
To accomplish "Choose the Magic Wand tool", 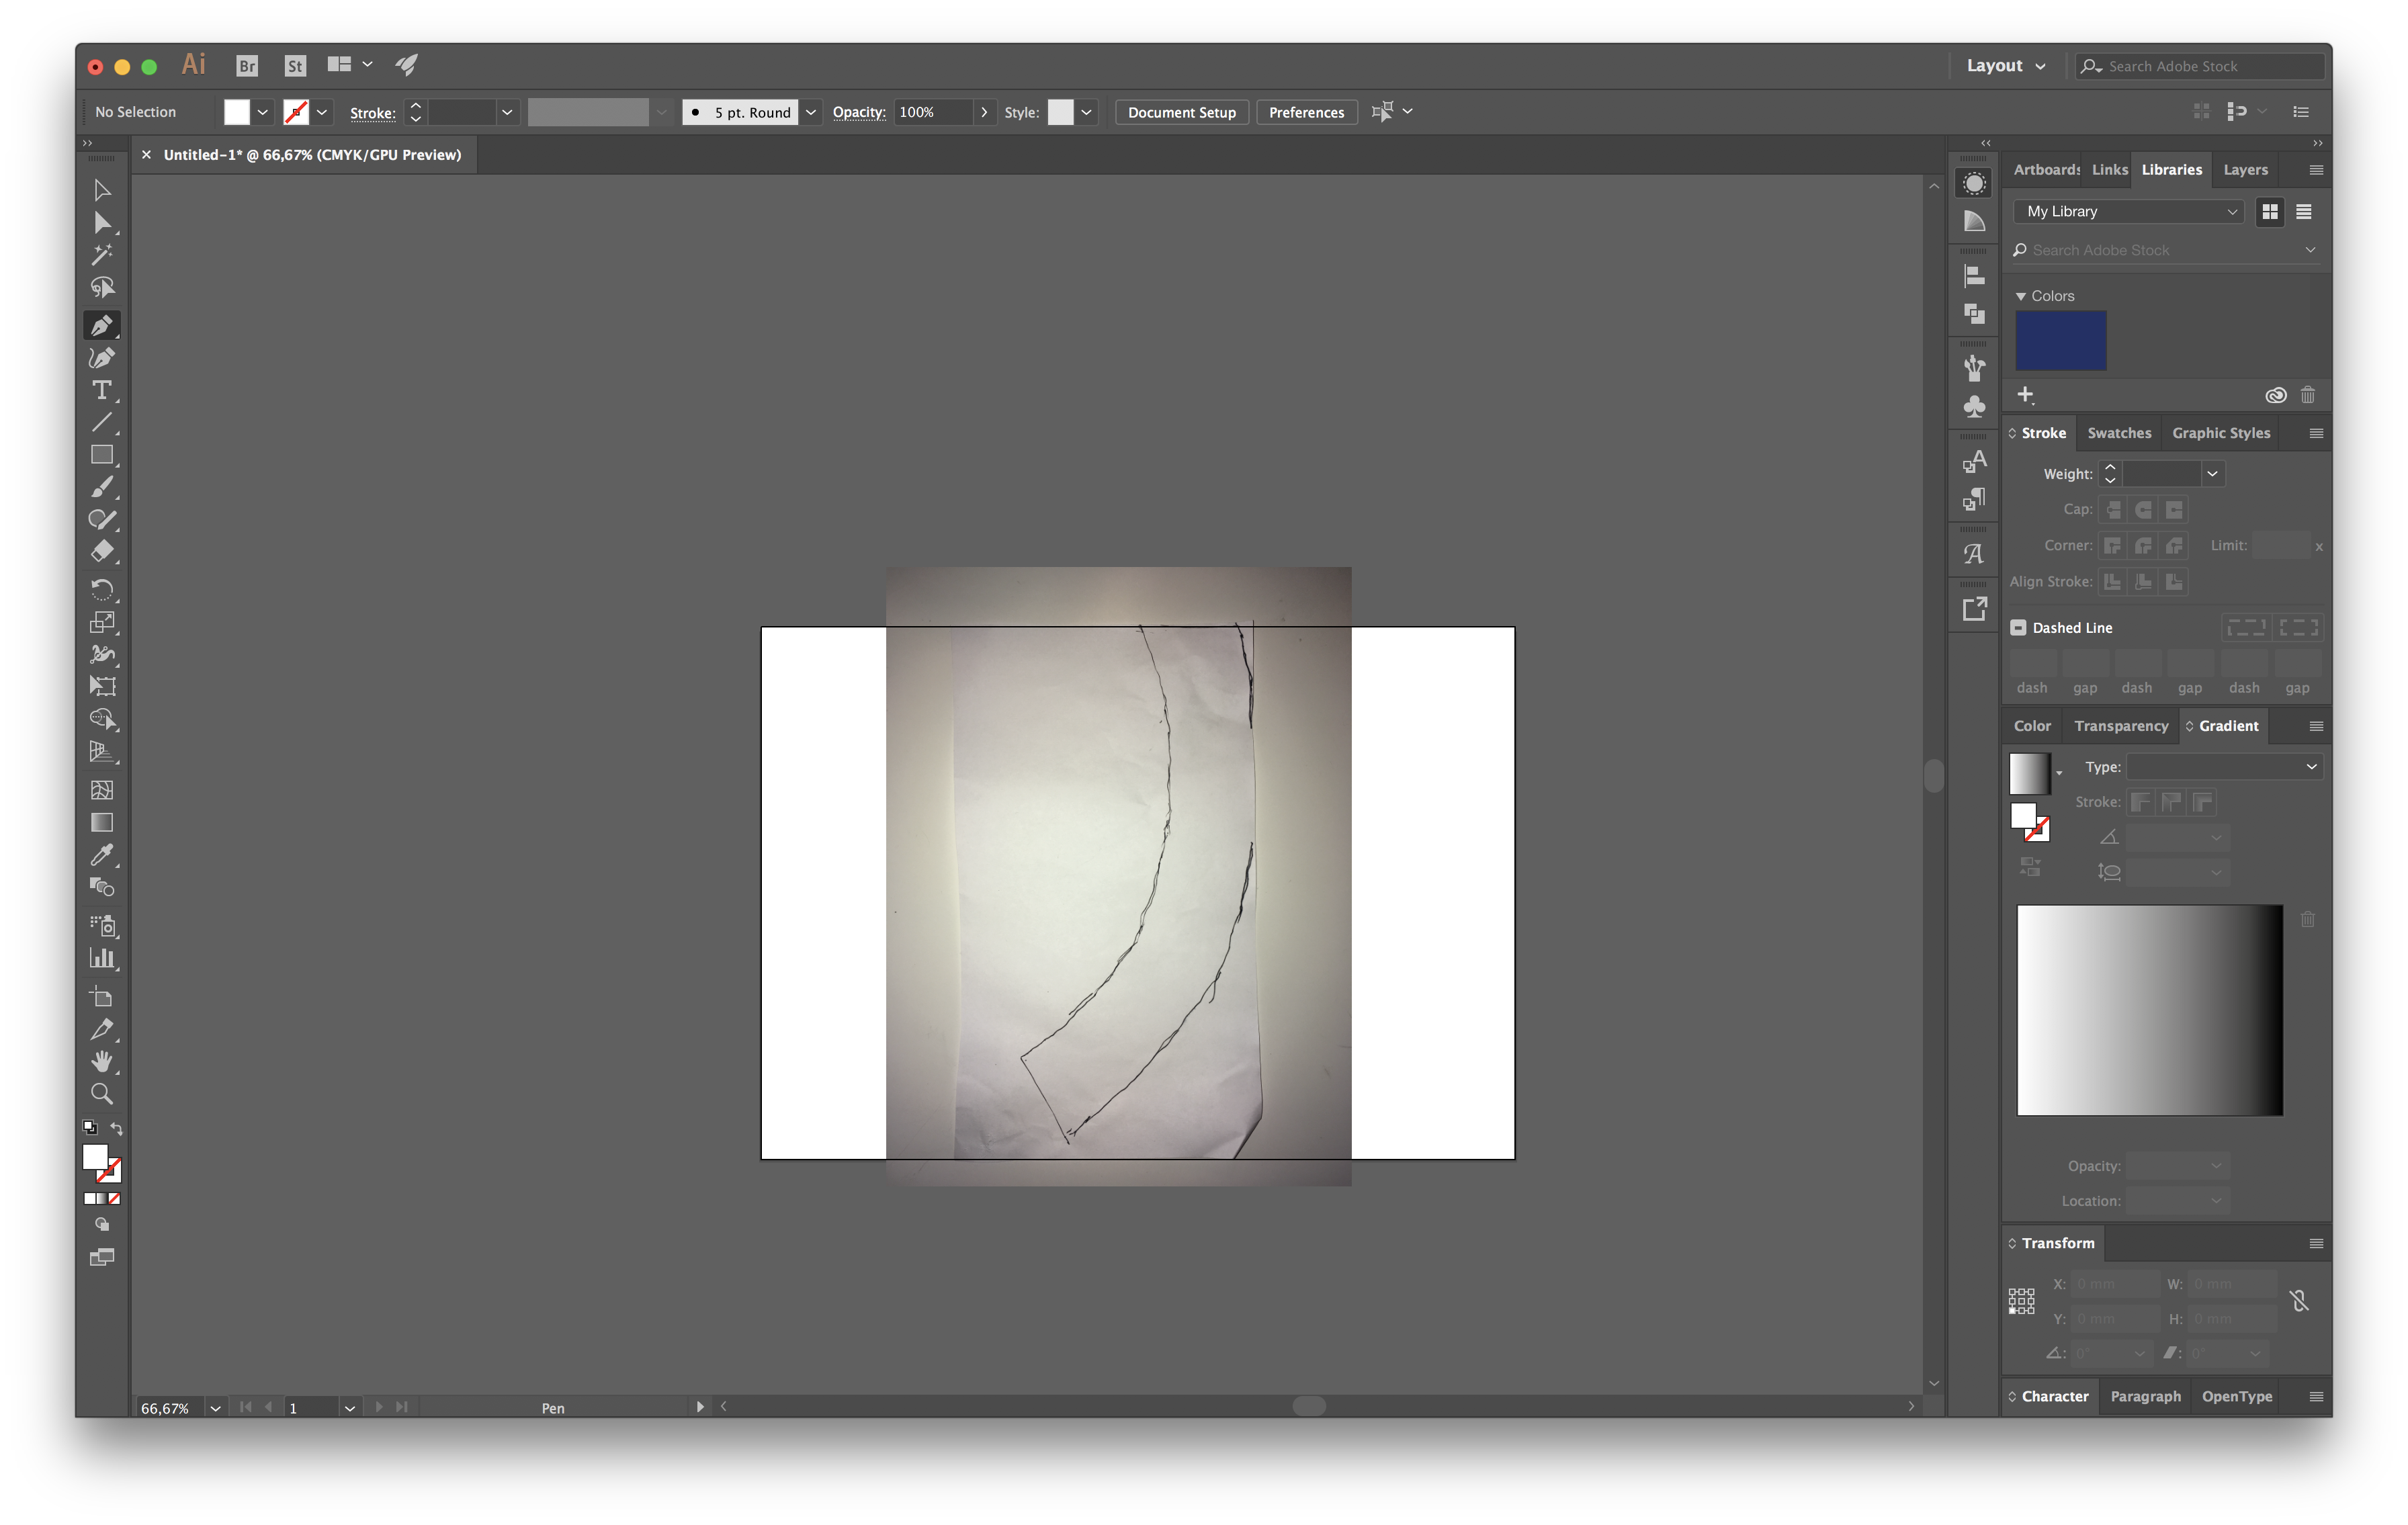I will (x=101, y=254).
